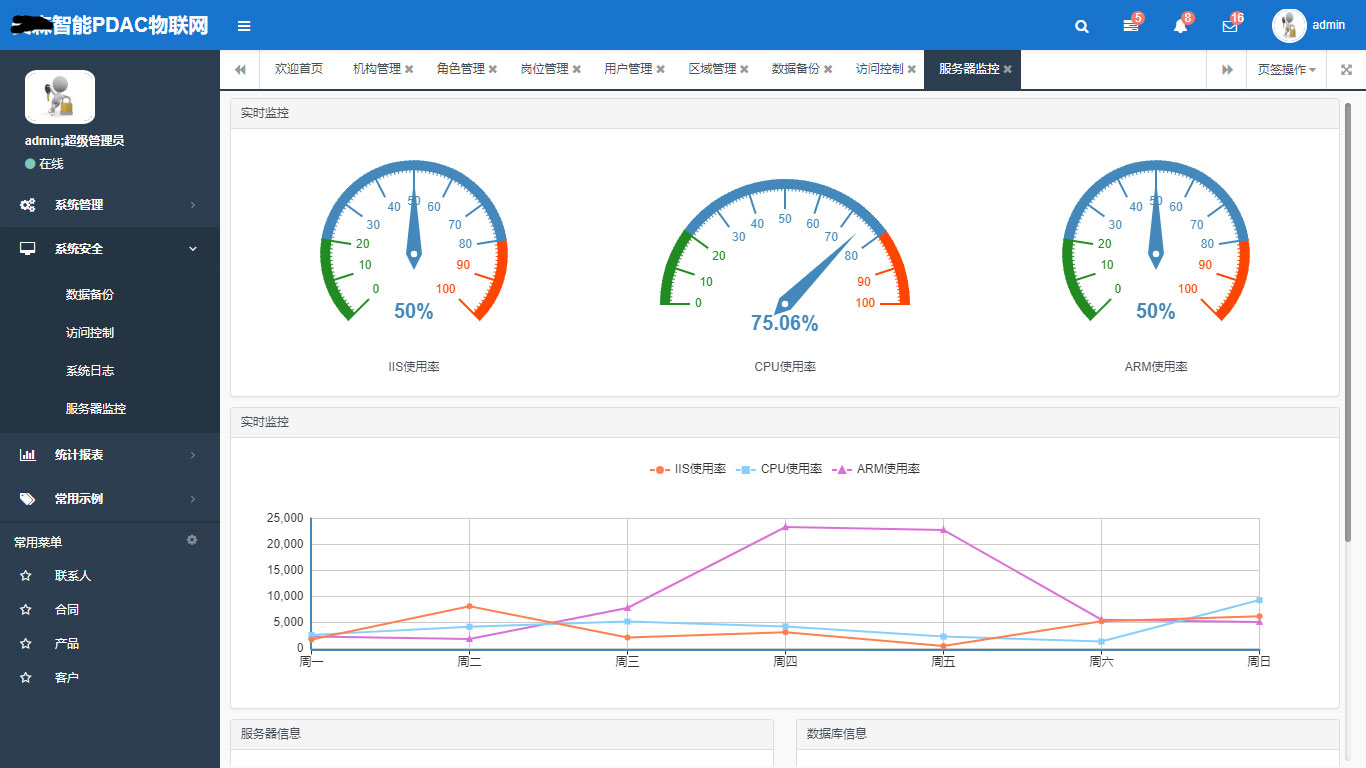This screenshot has height=768, width=1366.
Task: Select the 欢迎首页 tab
Action: click(297, 69)
